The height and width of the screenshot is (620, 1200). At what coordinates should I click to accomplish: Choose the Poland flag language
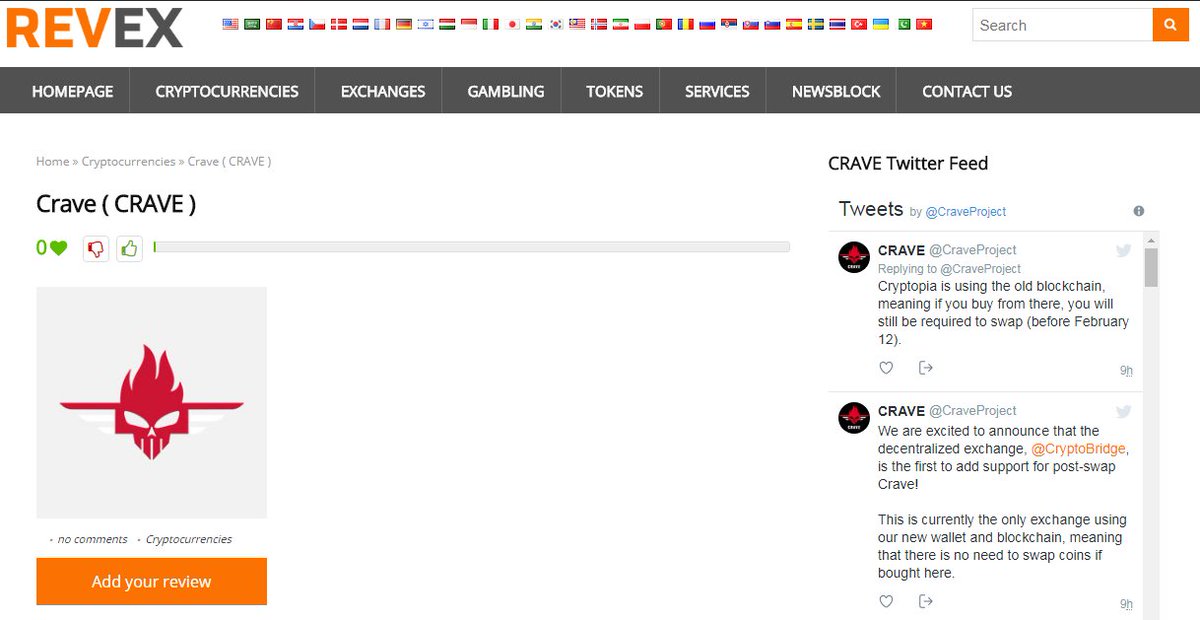click(642, 24)
